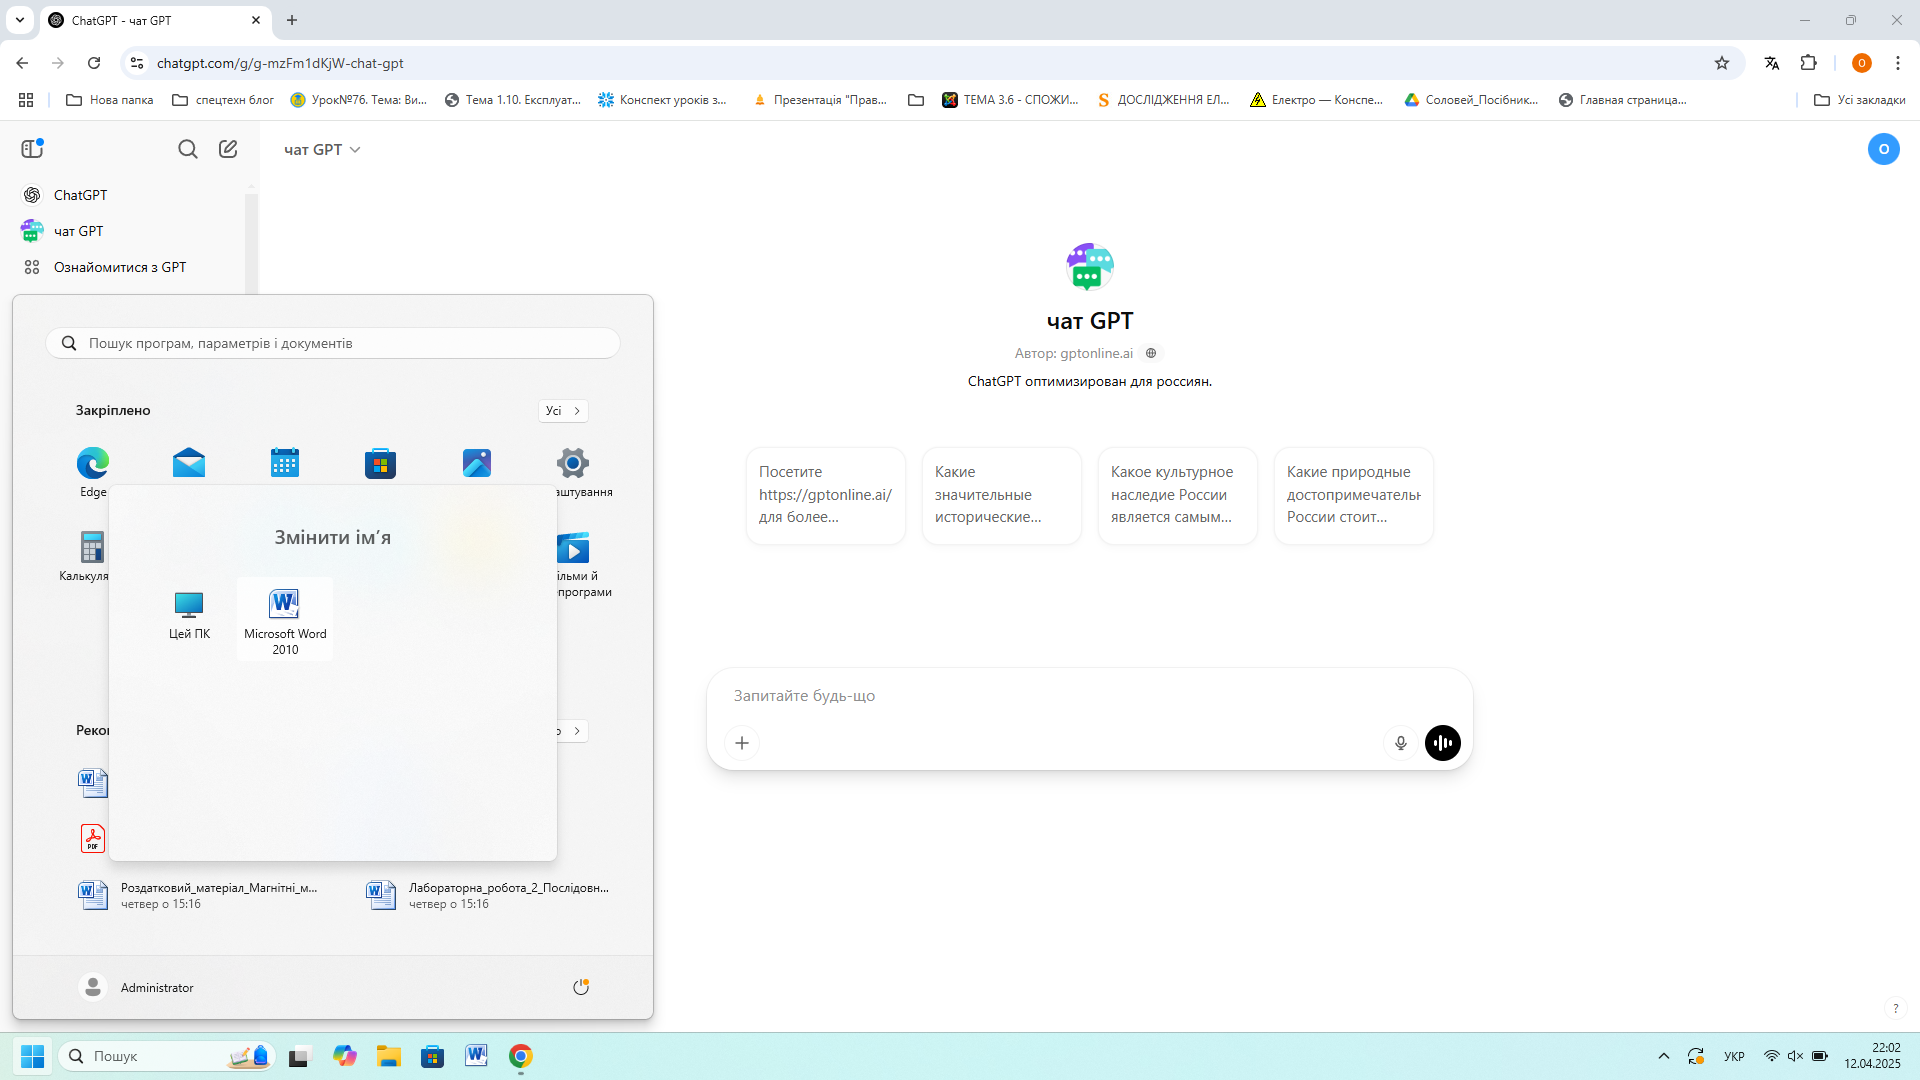This screenshot has width=1920, height=1080.
Task: Open the Chrome extensions puzzle icon
Action: (x=1808, y=63)
